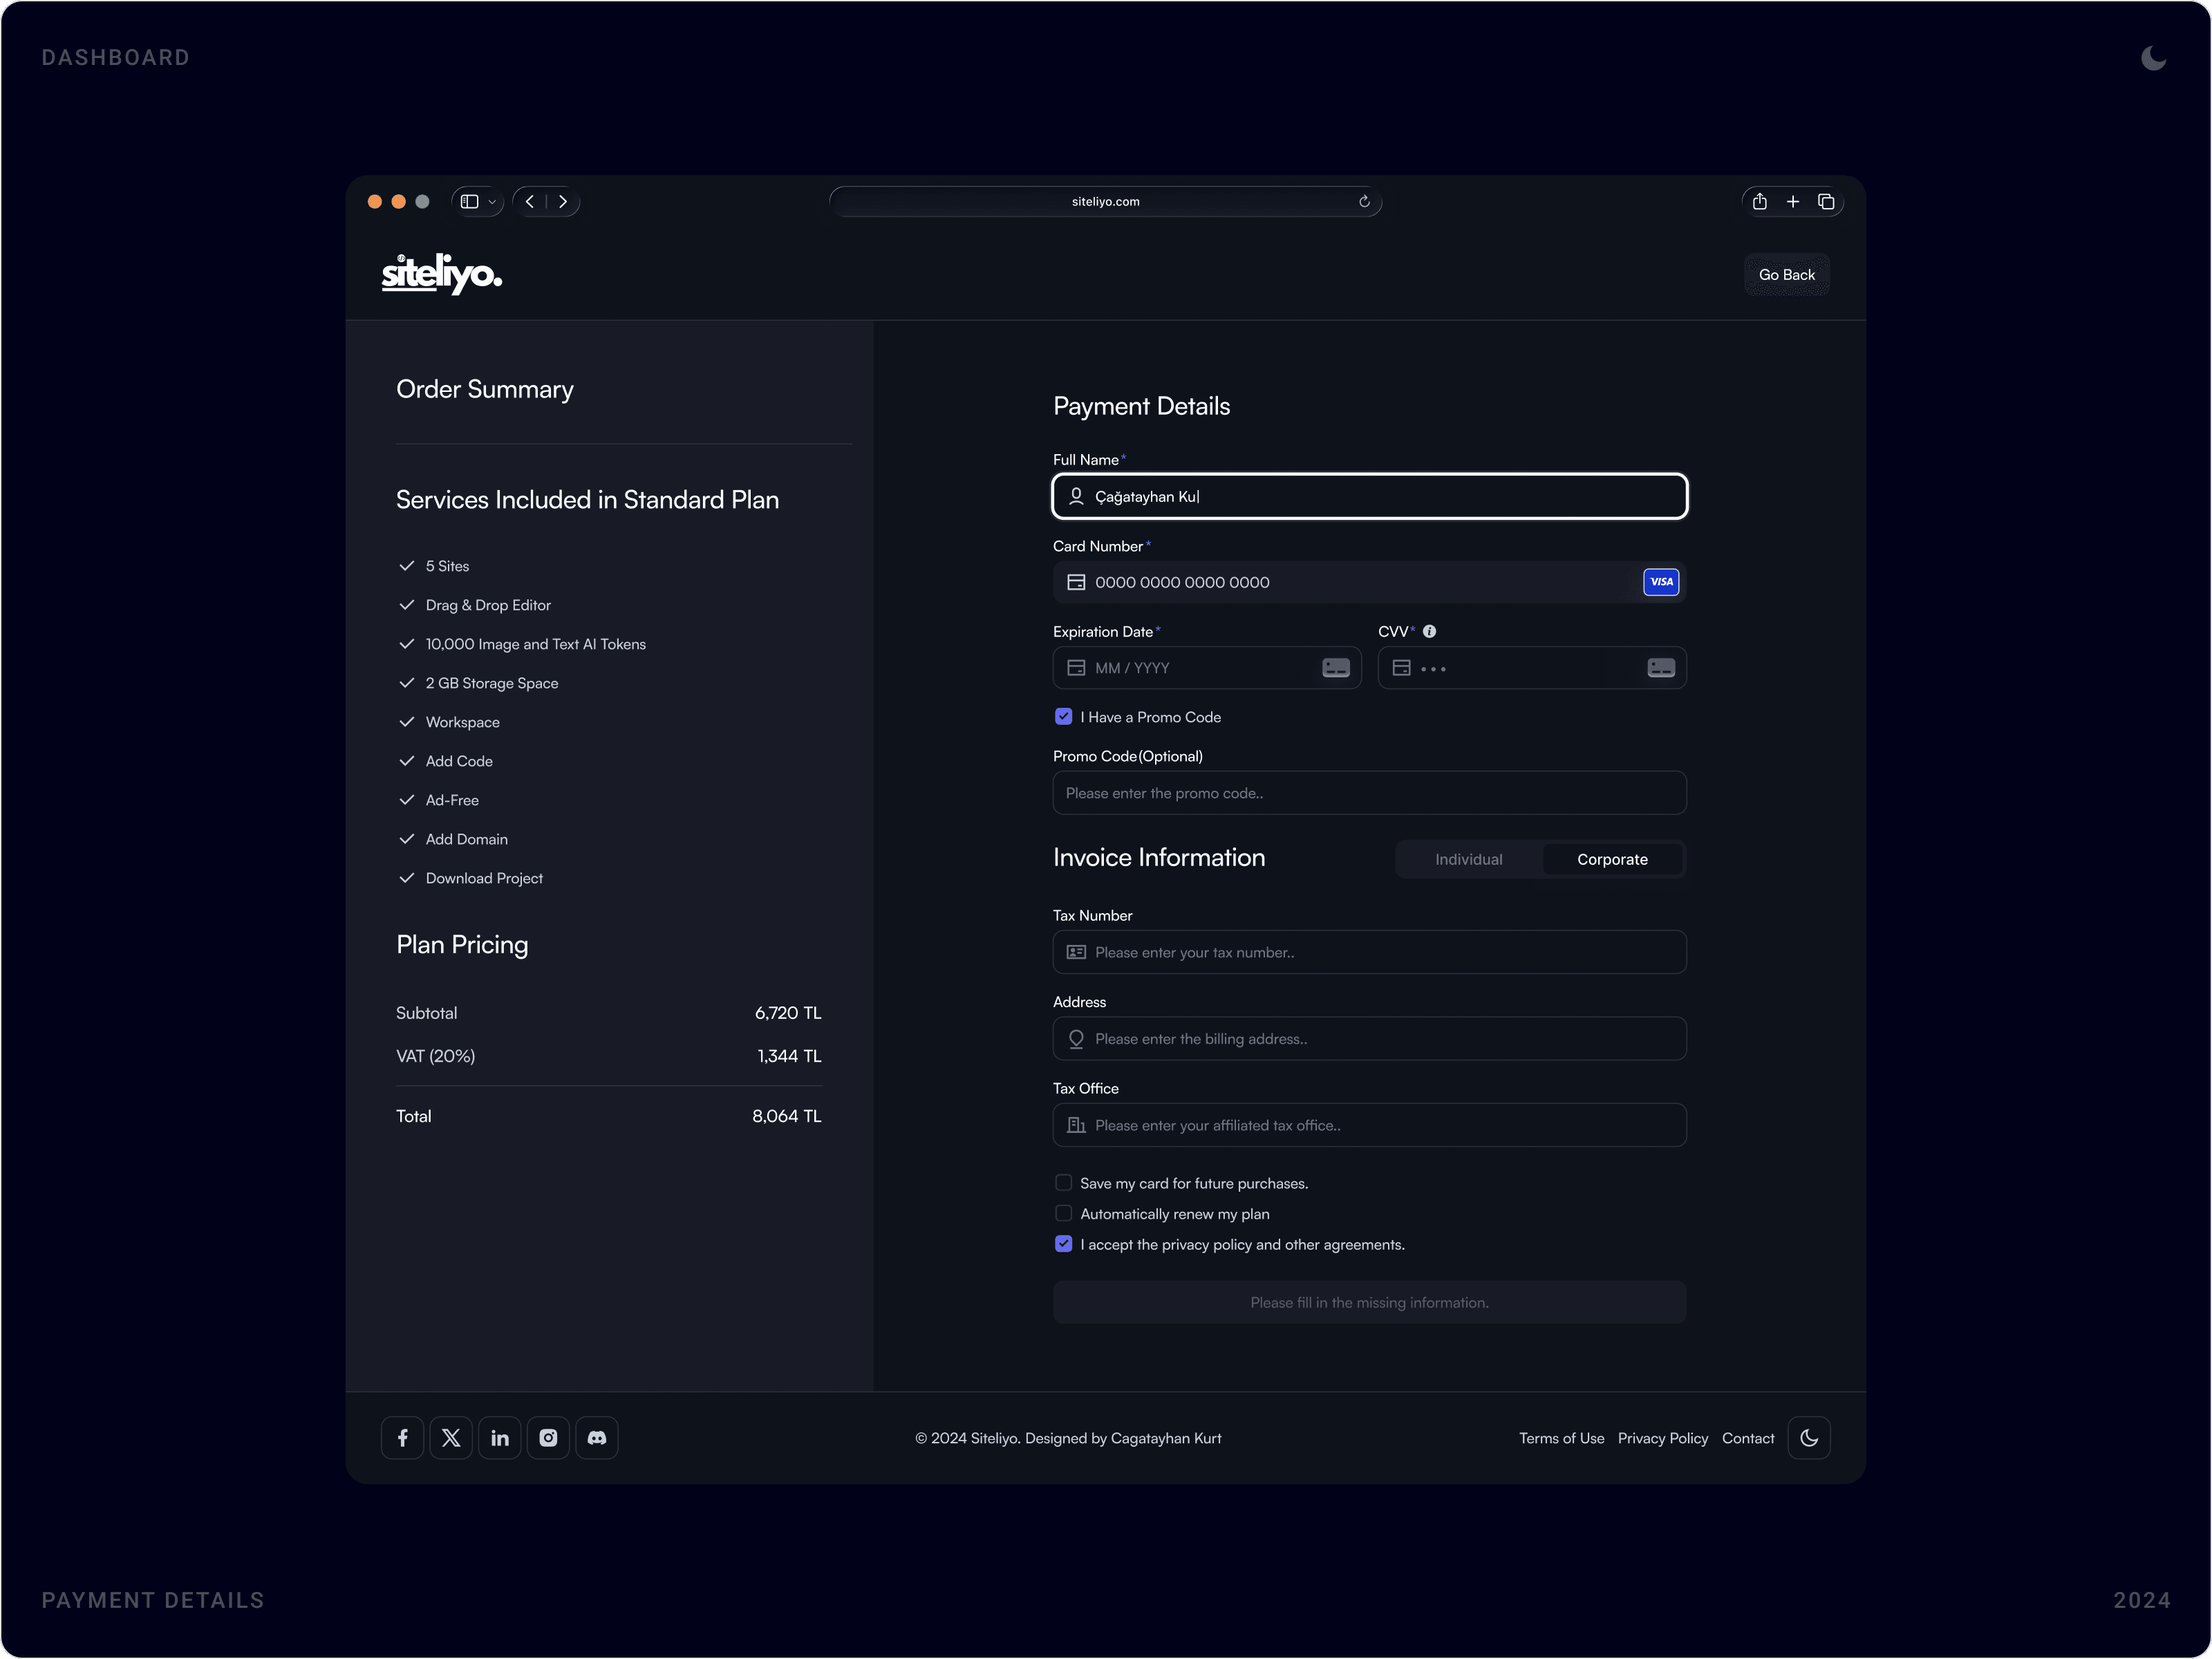Open the Privacy Policy link

pyautogui.click(x=1663, y=1437)
